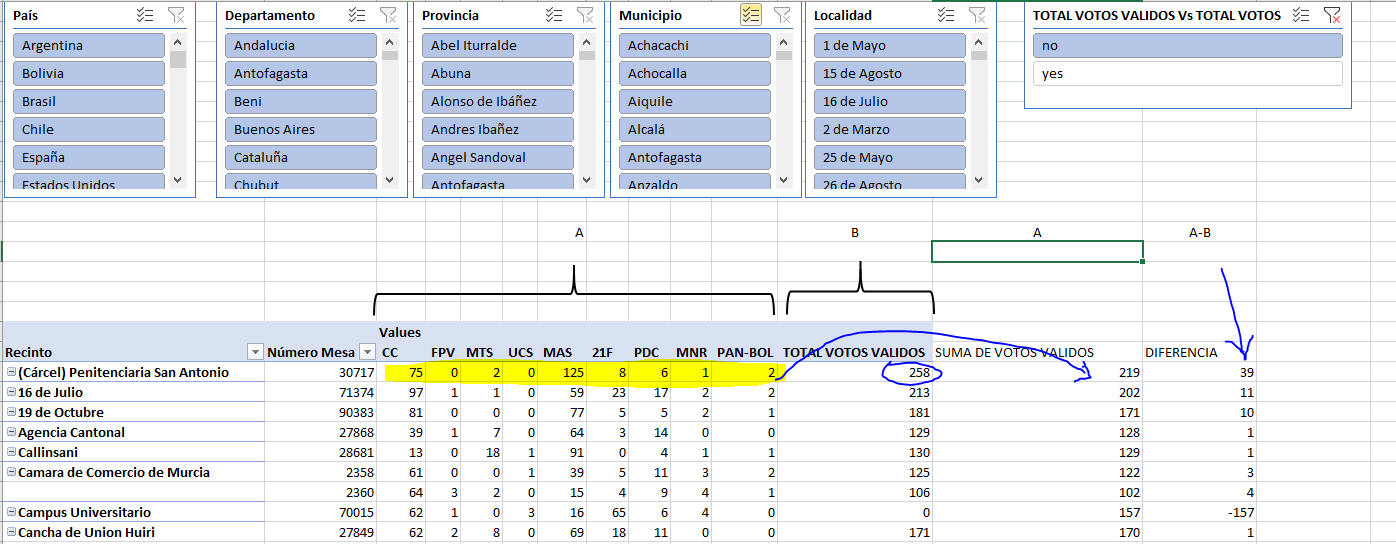Collapse the Penitenciaria San Antonio row group

[10, 373]
